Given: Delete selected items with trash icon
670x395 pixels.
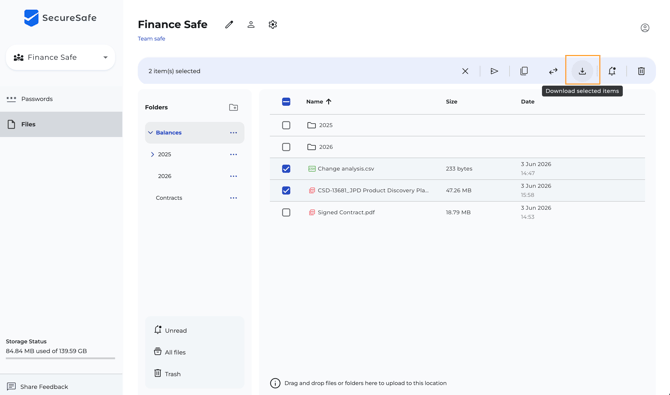Looking at the screenshot, I should tap(641, 71).
